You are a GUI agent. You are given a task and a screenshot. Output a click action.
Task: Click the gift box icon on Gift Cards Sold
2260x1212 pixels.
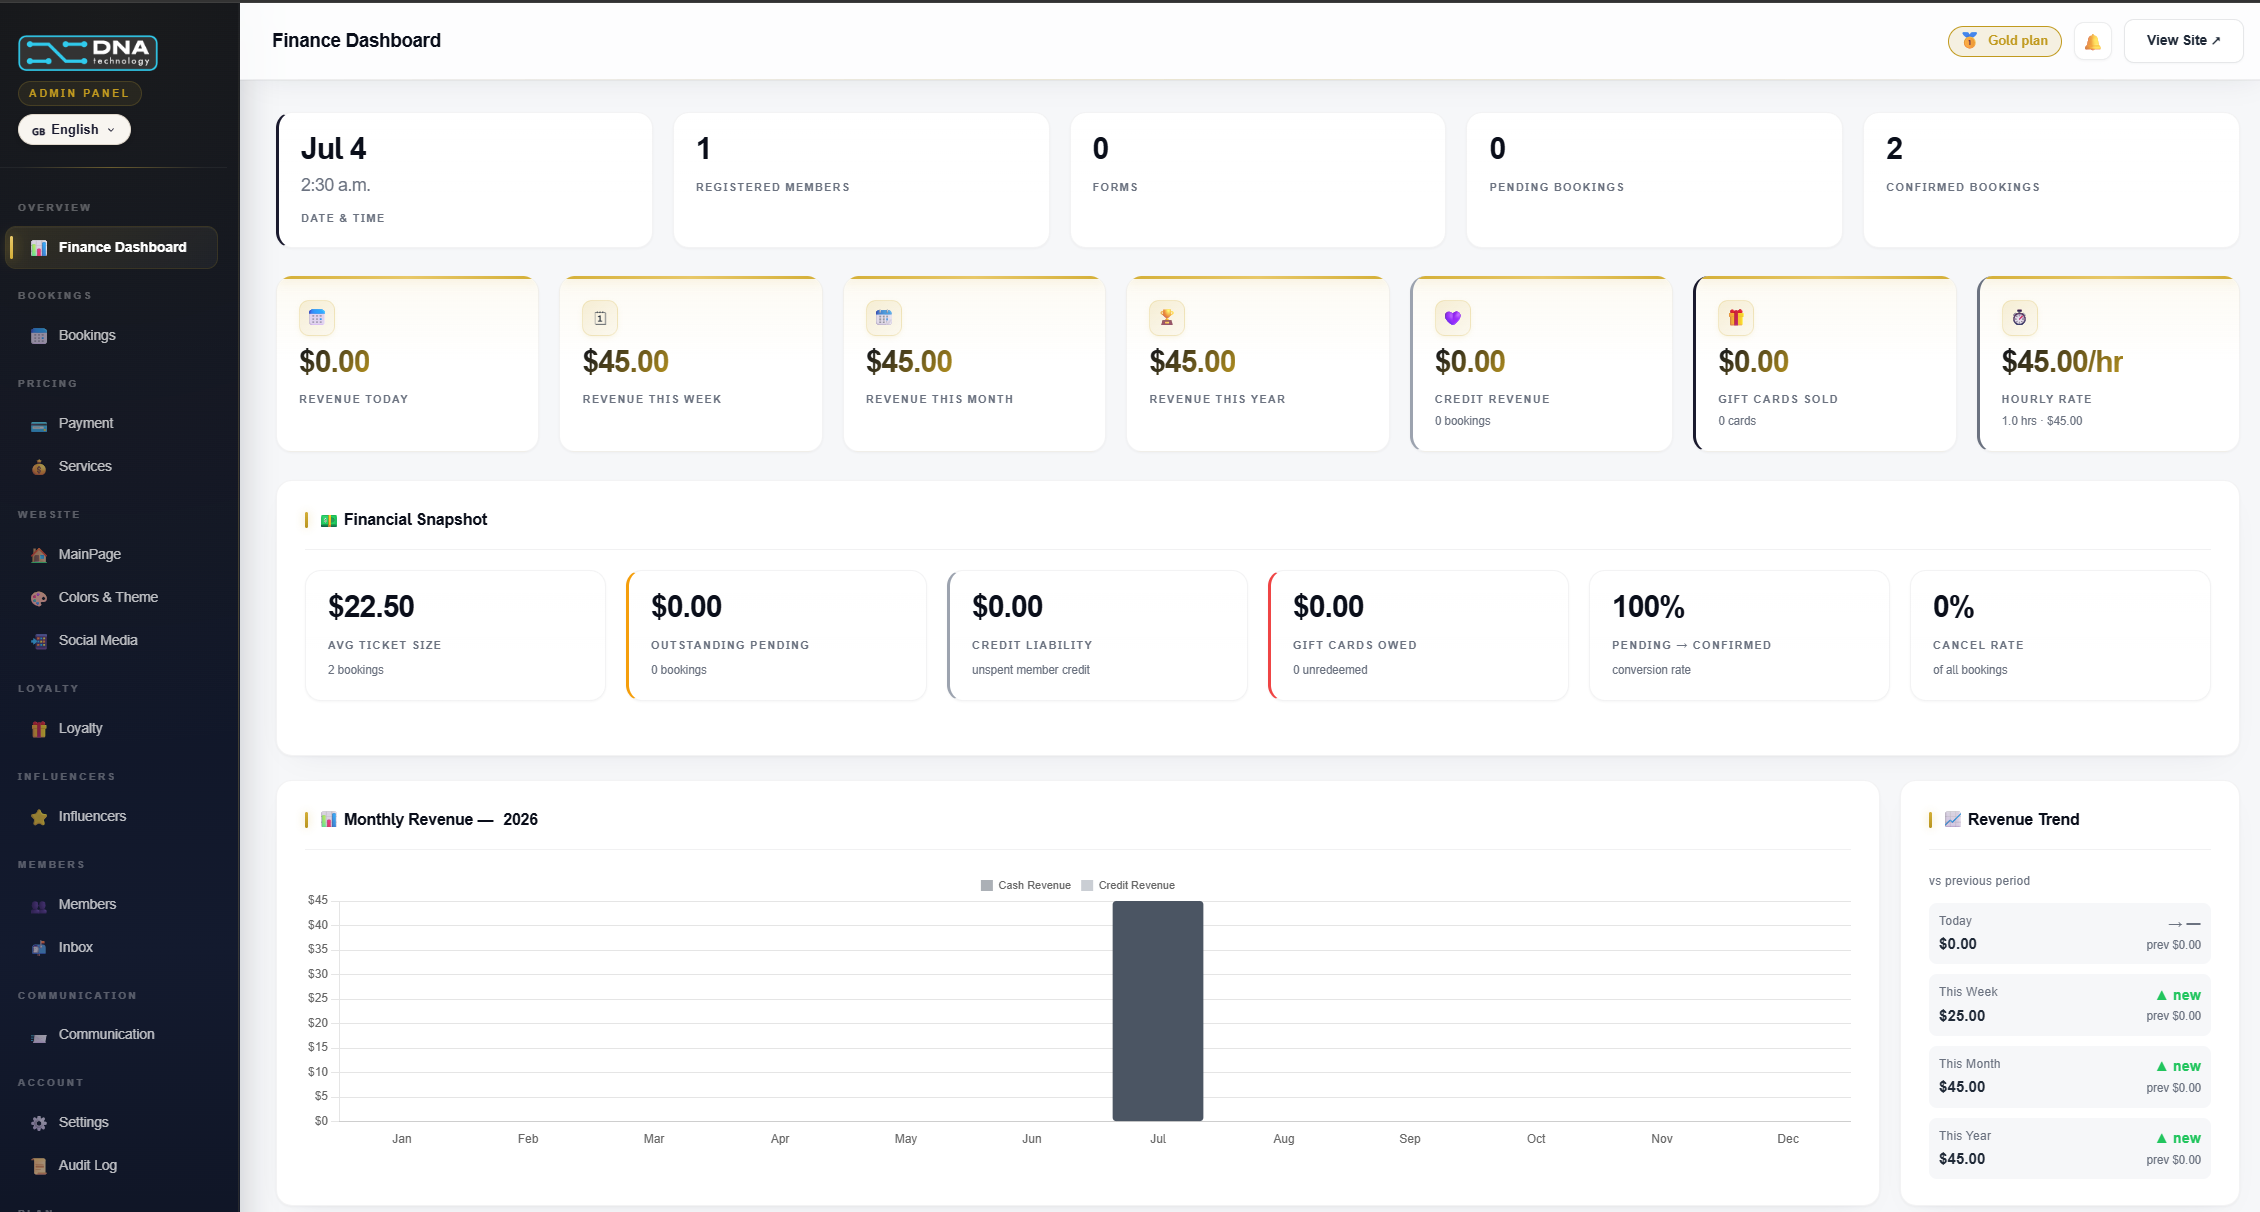(1736, 318)
